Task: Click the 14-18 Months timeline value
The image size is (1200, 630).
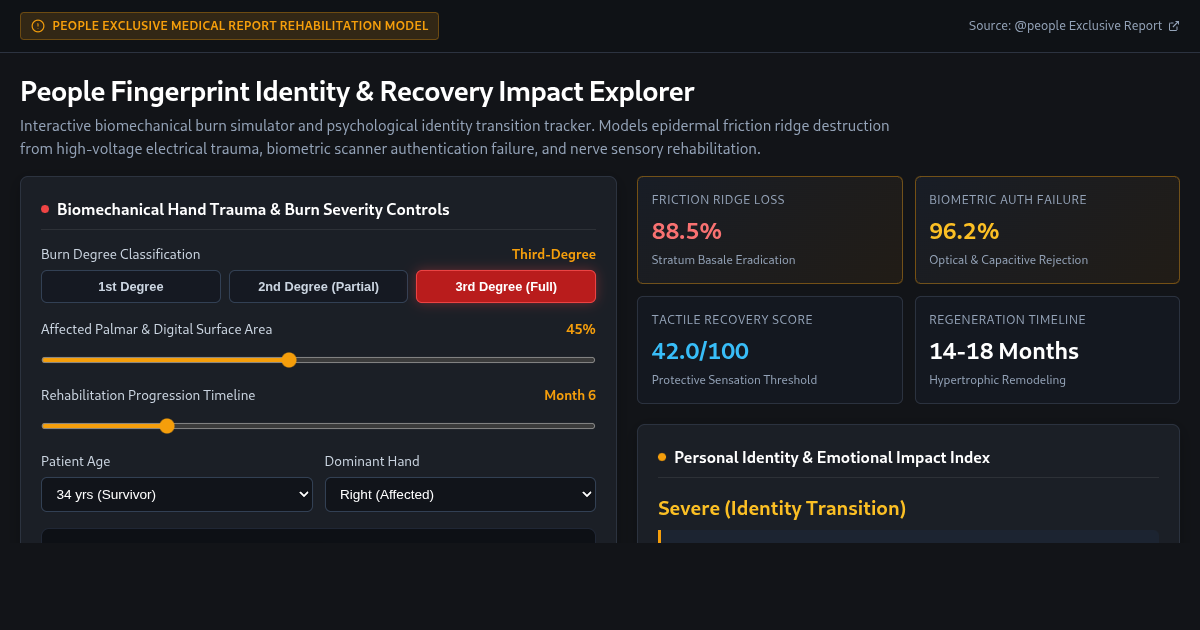Action: coord(1004,351)
